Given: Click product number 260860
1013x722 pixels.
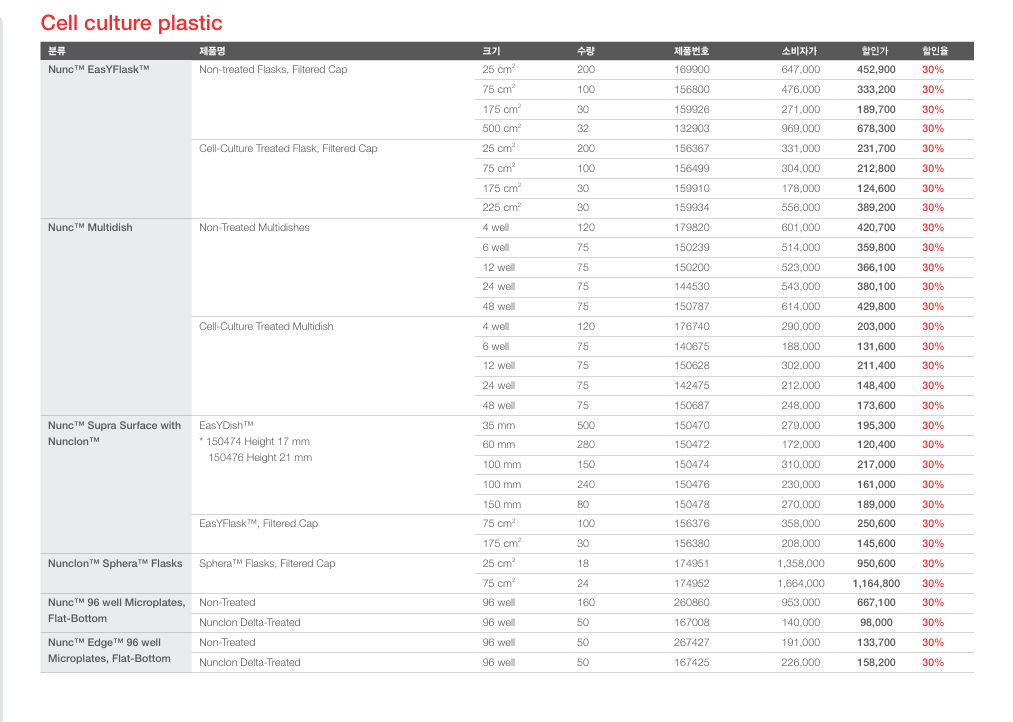Looking at the screenshot, I should pos(691,603).
